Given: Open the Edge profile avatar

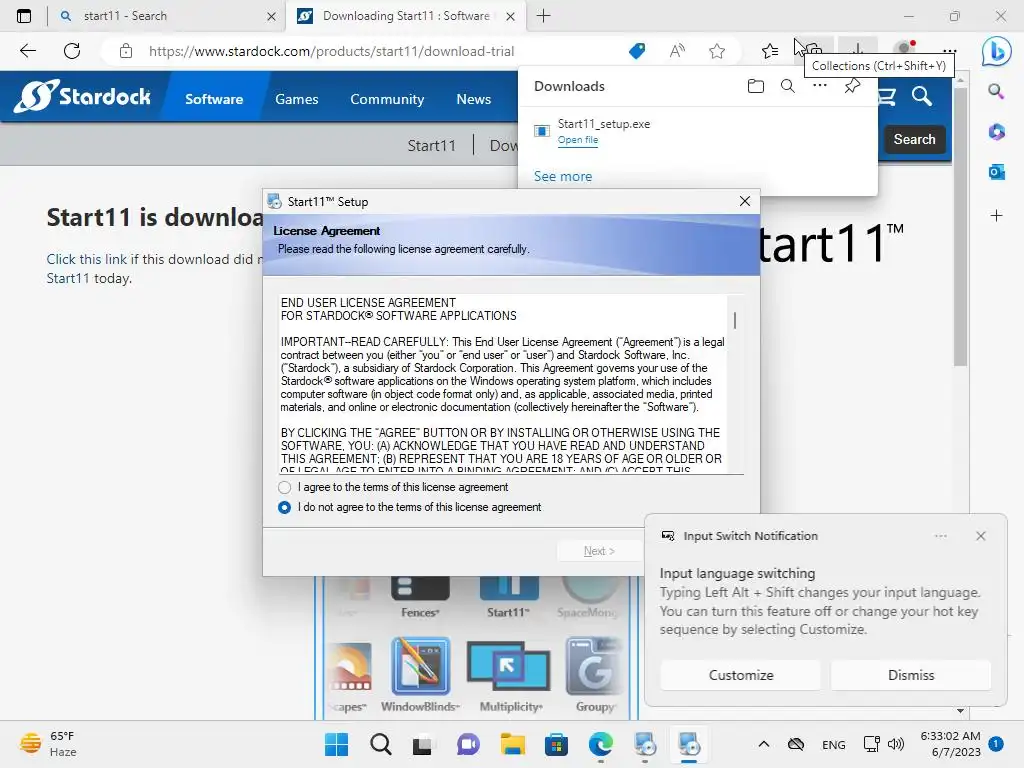Looking at the screenshot, I should [x=904, y=48].
